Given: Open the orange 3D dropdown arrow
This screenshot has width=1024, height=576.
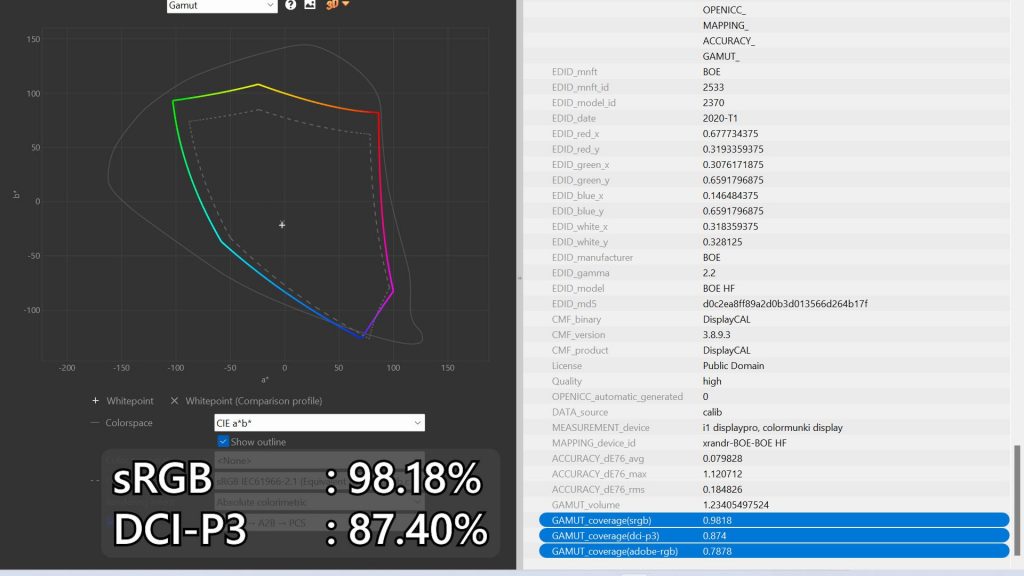Looking at the screenshot, I should 345,4.
